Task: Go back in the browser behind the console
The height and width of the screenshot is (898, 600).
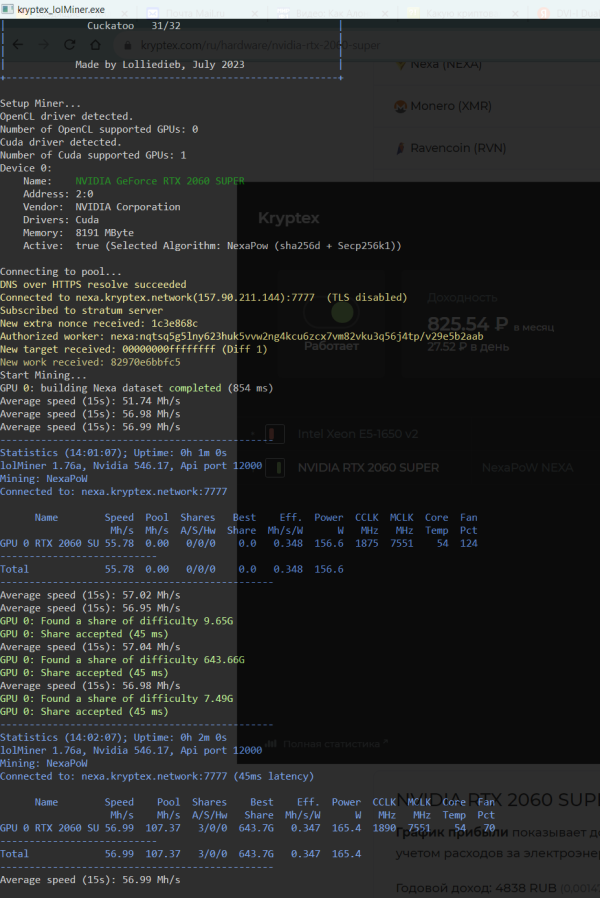Action: tap(18, 45)
